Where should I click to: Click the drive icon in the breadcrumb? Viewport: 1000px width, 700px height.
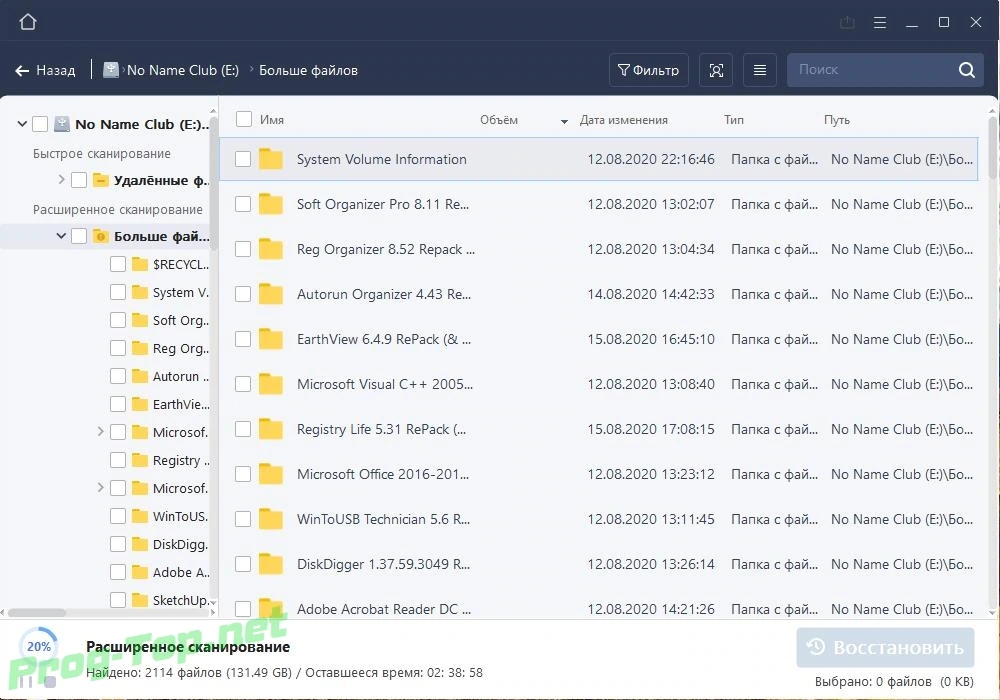[x=111, y=69]
